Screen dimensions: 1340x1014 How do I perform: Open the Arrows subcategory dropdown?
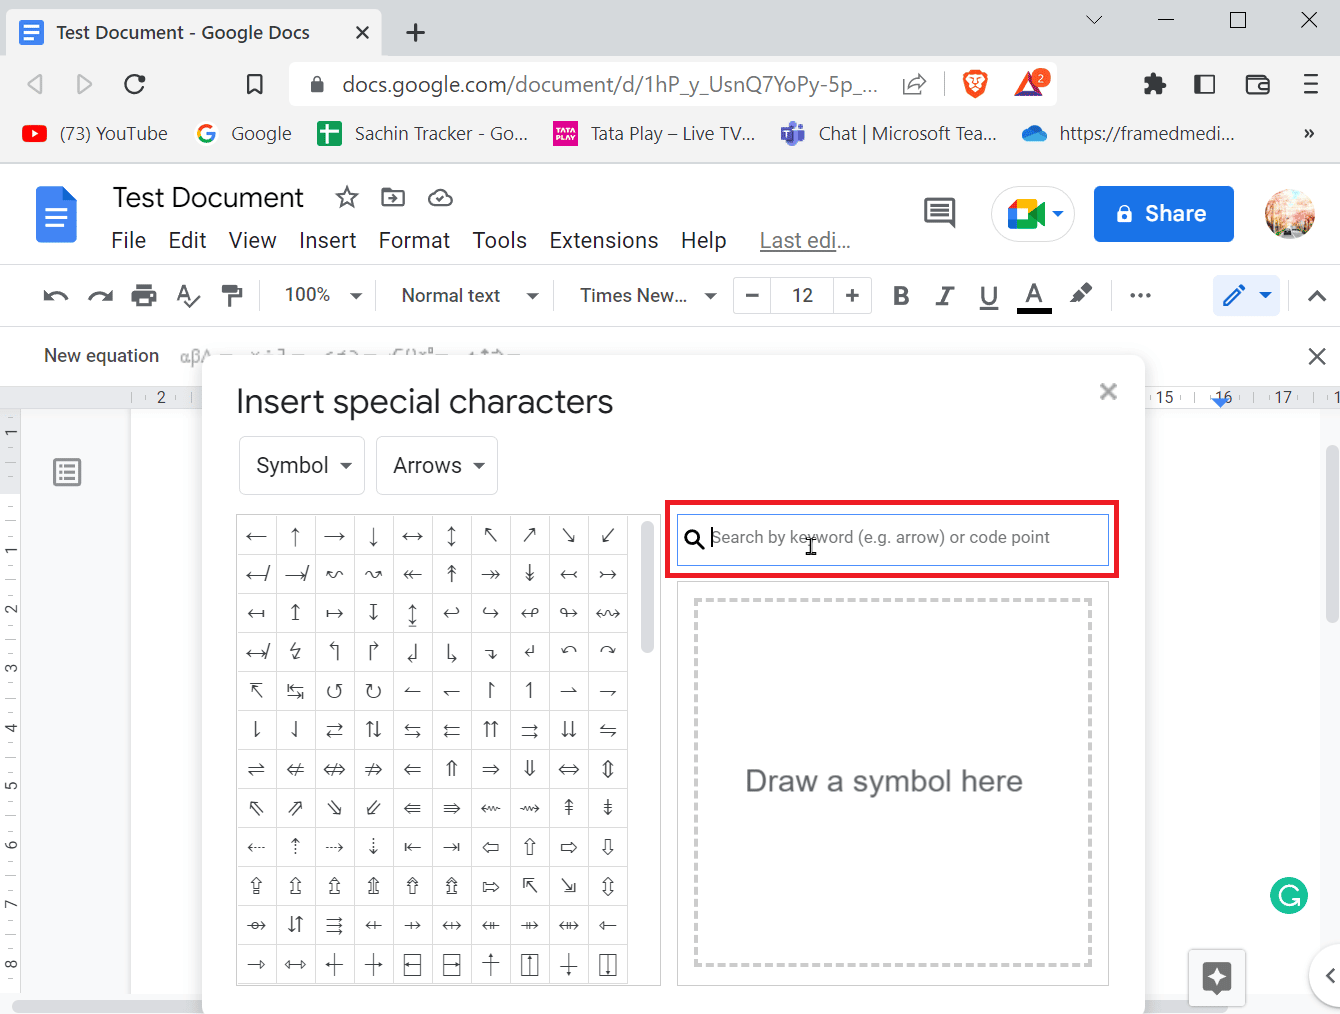click(x=437, y=465)
